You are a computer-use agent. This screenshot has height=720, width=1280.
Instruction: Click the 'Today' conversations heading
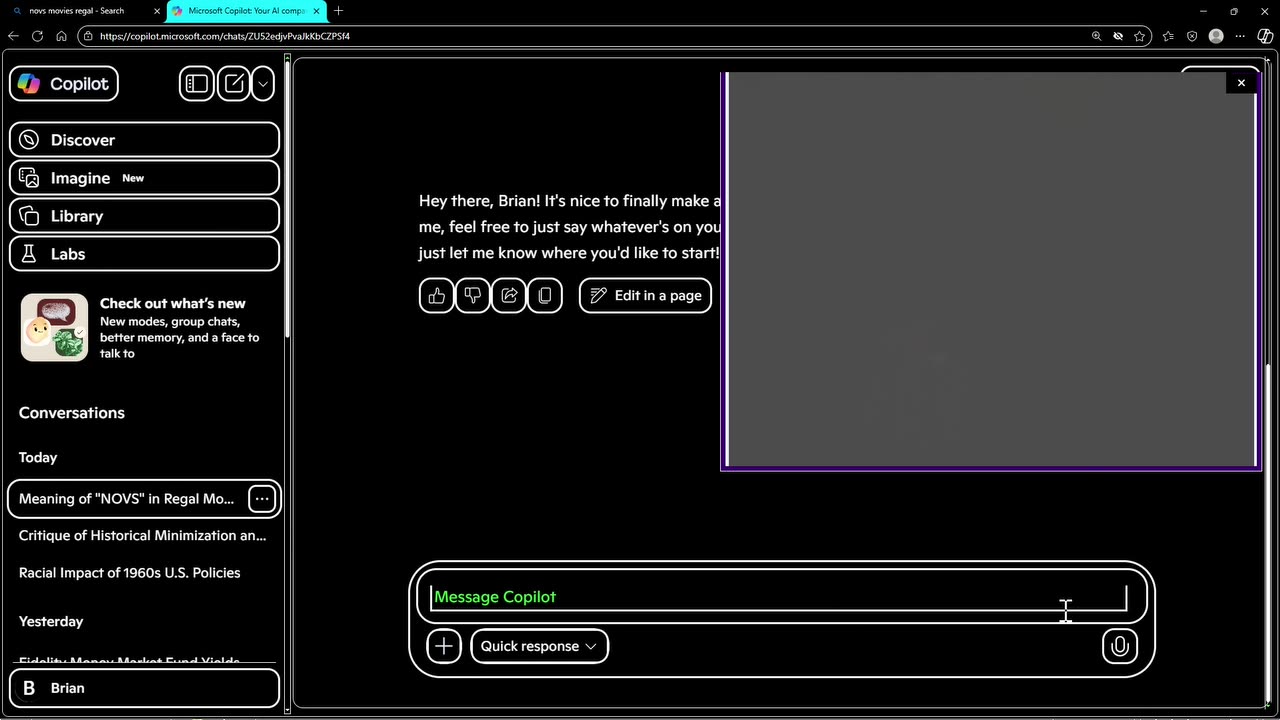point(38,457)
